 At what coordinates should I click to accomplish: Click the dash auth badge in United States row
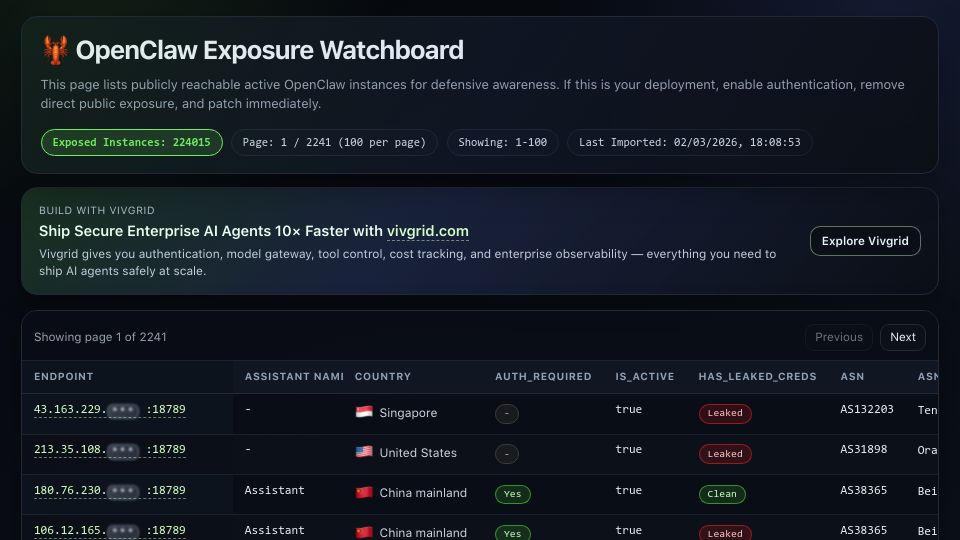(x=507, y=454)
